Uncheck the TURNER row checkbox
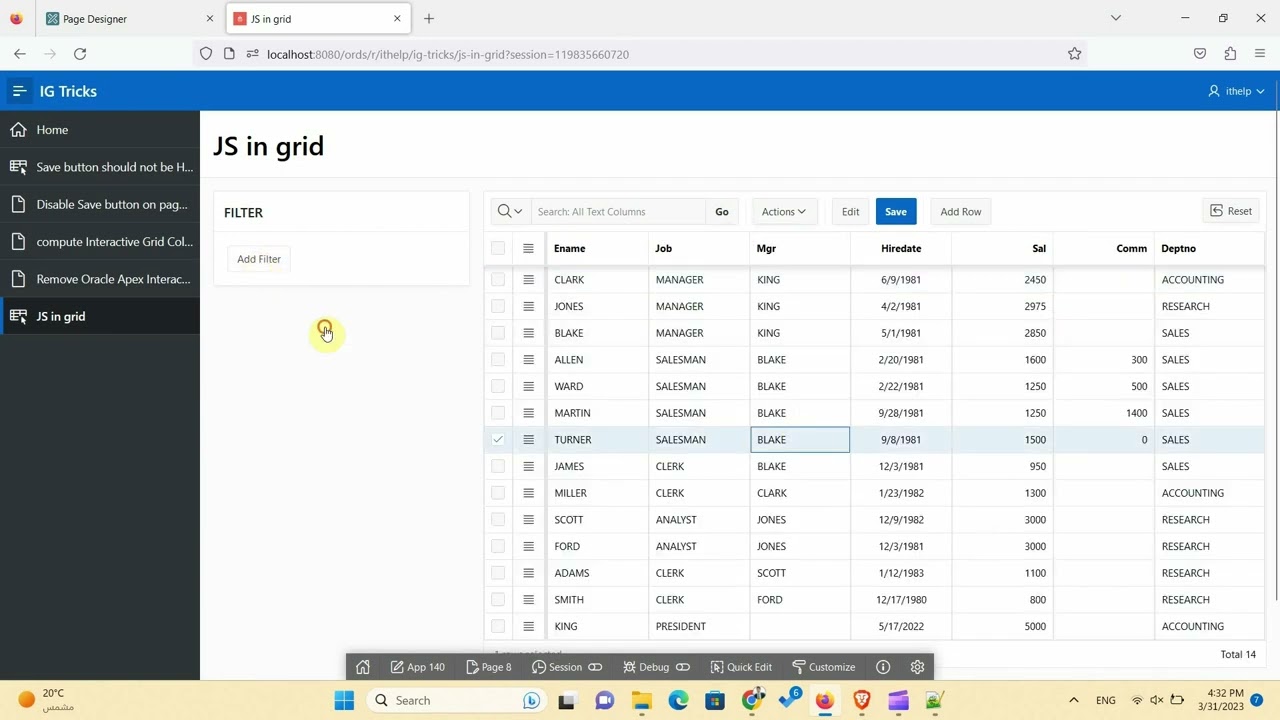 [x=498, y=440]
